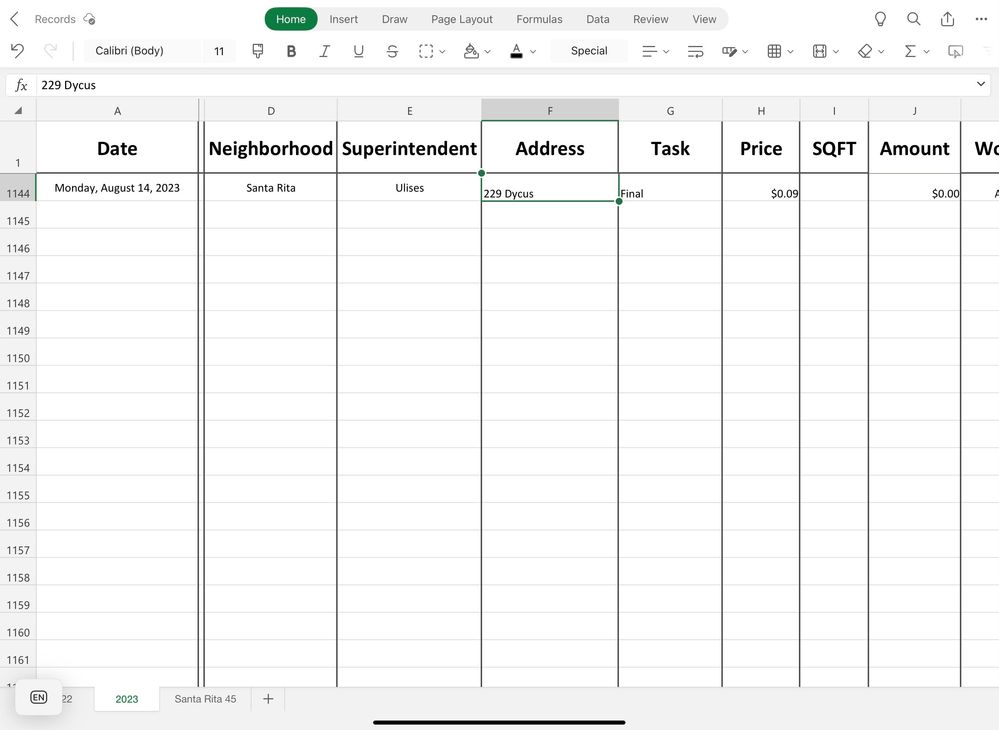
Task: Open the Data tab
Action: point(598,19)
